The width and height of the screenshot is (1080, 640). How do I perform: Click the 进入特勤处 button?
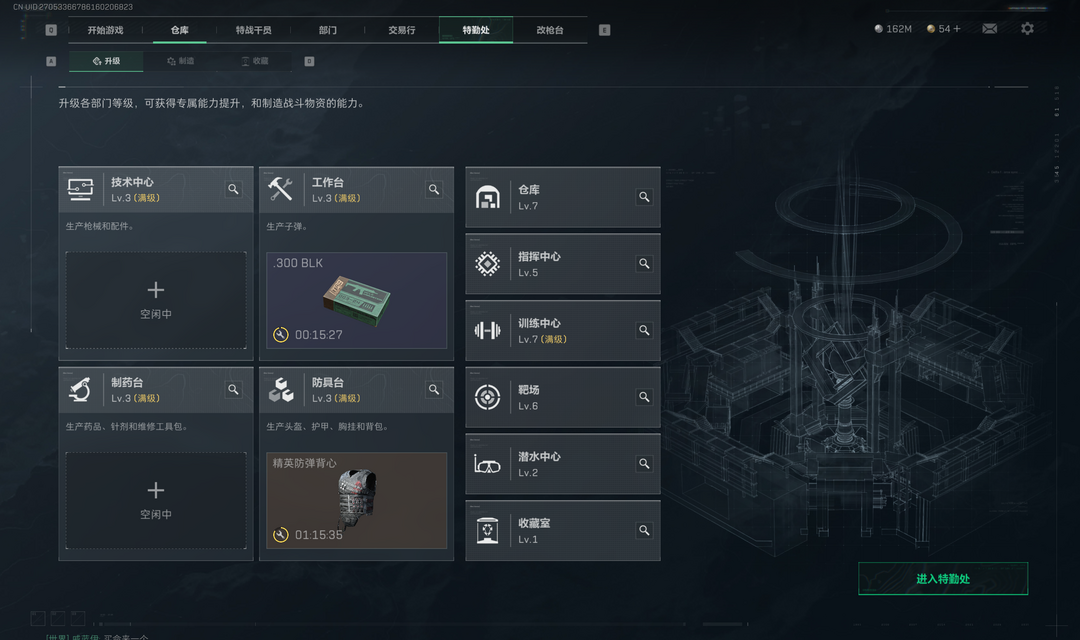pos(943,579)
